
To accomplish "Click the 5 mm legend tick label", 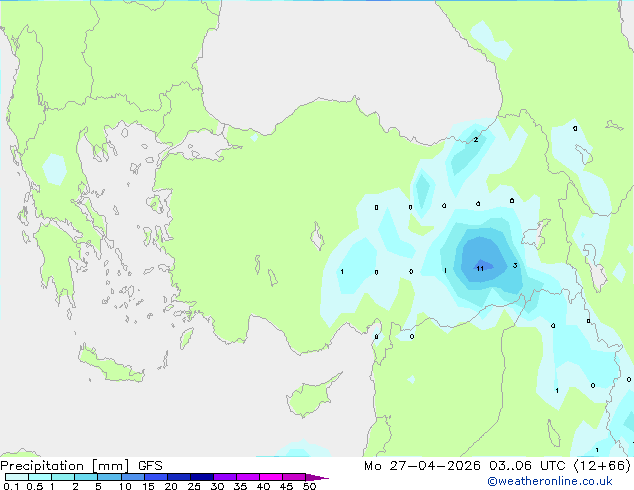I will click(98, 486).
